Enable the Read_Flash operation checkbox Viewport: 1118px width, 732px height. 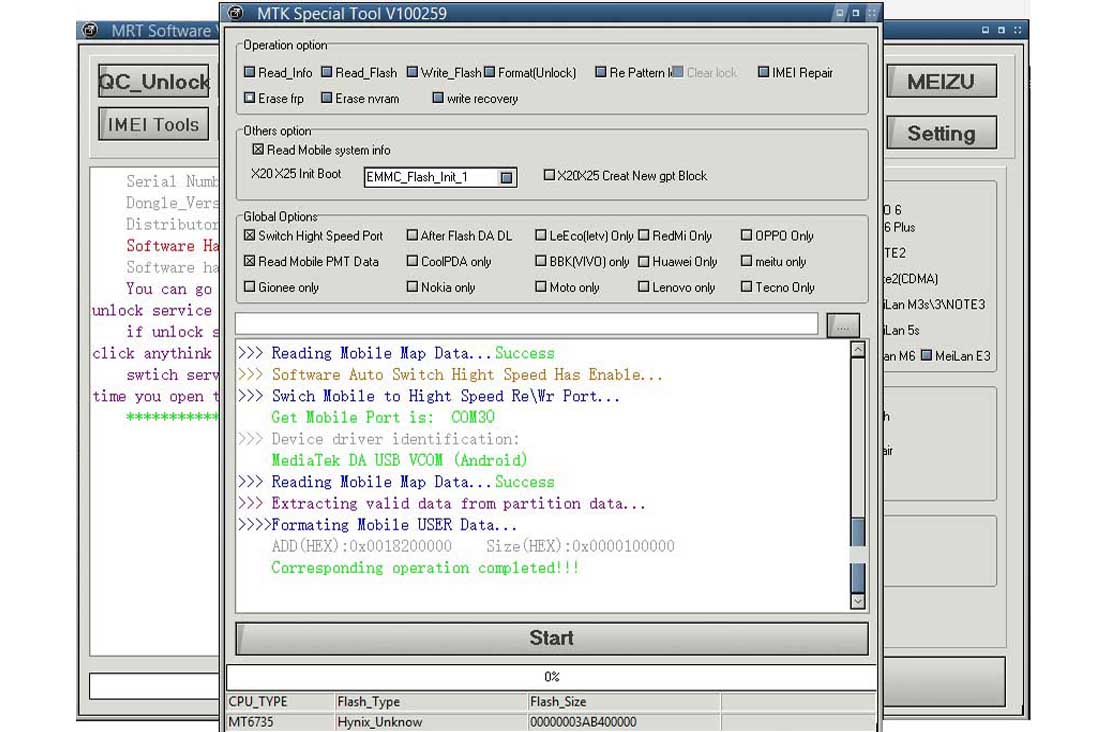pyautogui.click(x=327, y=72)
